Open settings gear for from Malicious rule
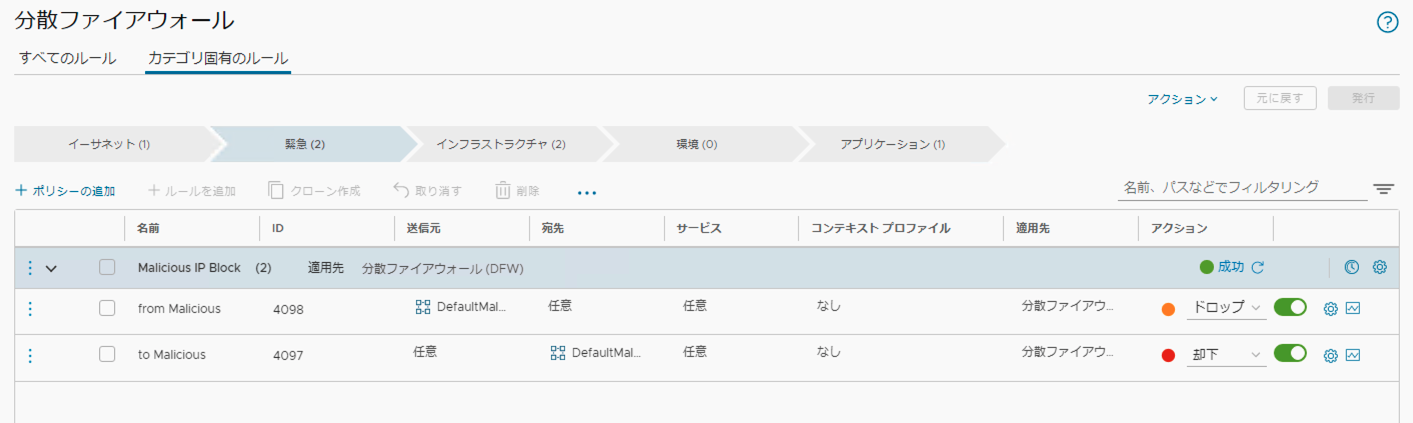 (x=1330, y=309)
